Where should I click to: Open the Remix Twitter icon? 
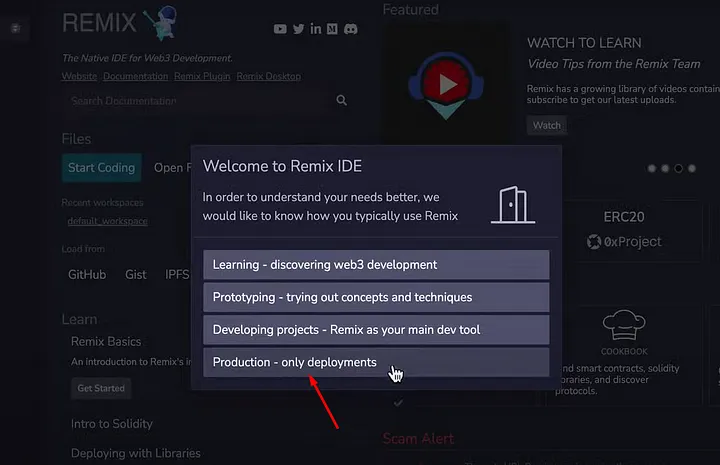[298, 29]
